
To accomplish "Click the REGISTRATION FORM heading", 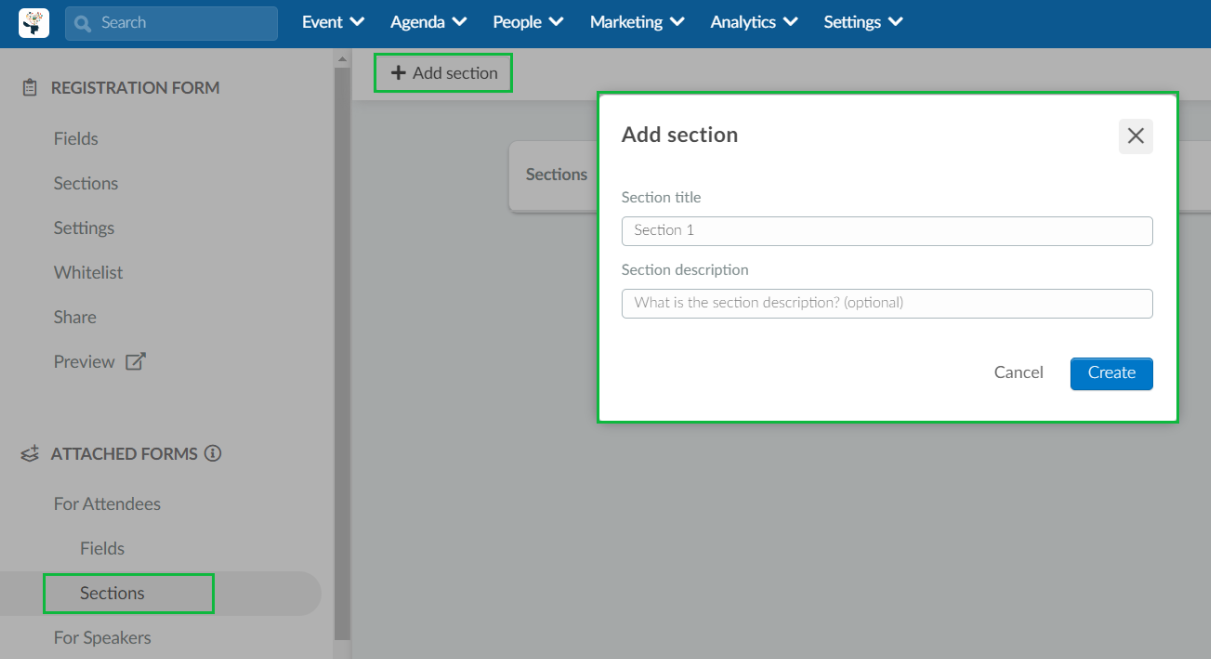I will 135,88.
